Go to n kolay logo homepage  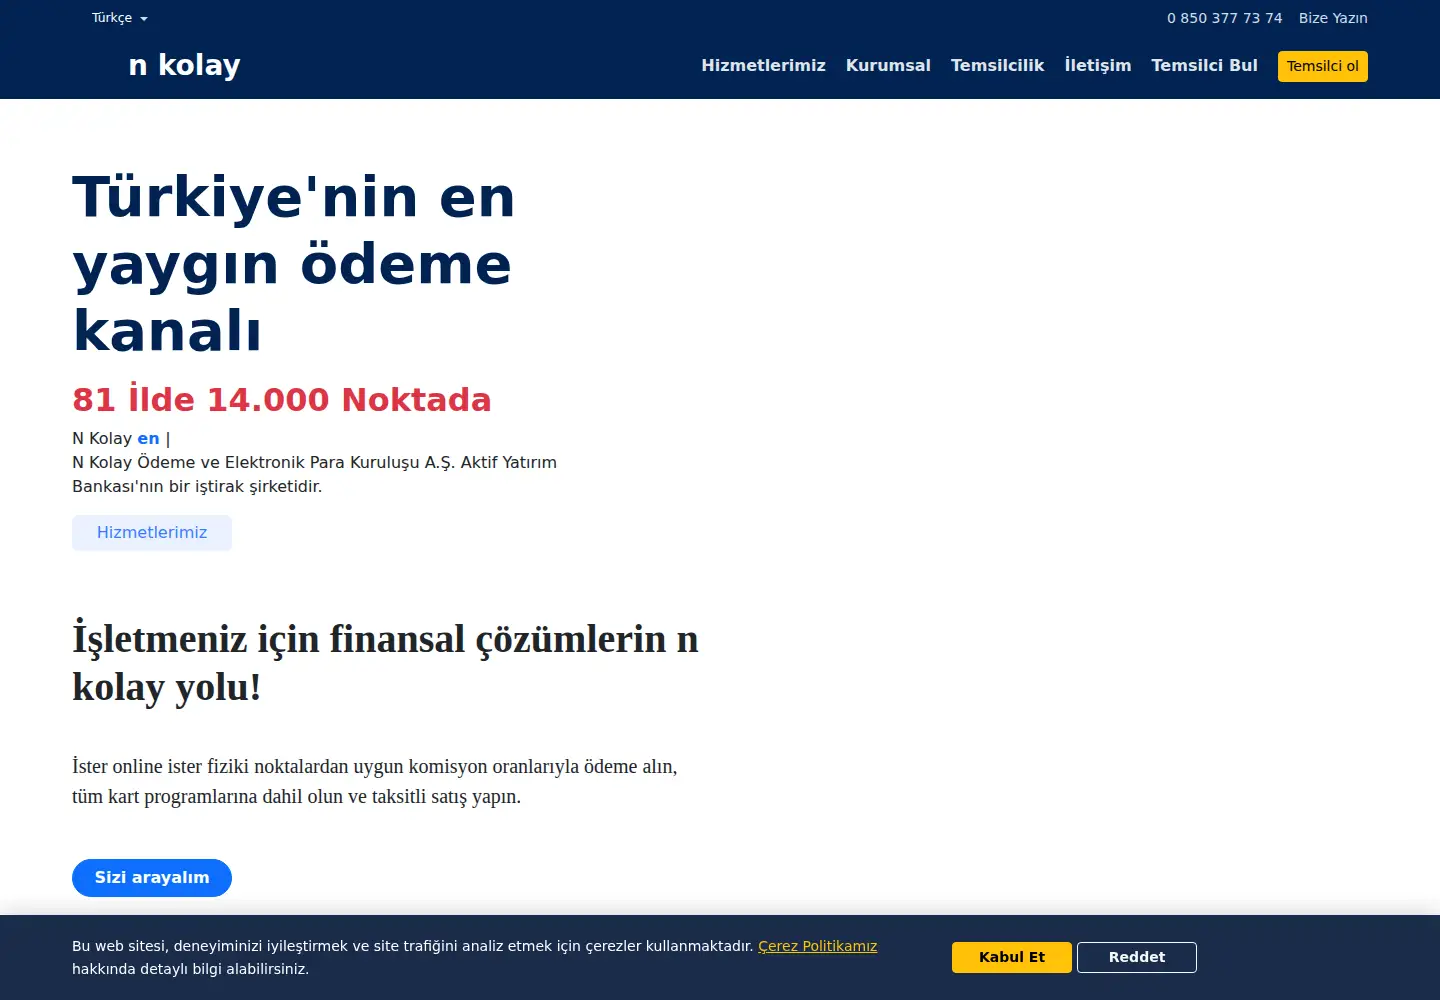click(184, 65)
